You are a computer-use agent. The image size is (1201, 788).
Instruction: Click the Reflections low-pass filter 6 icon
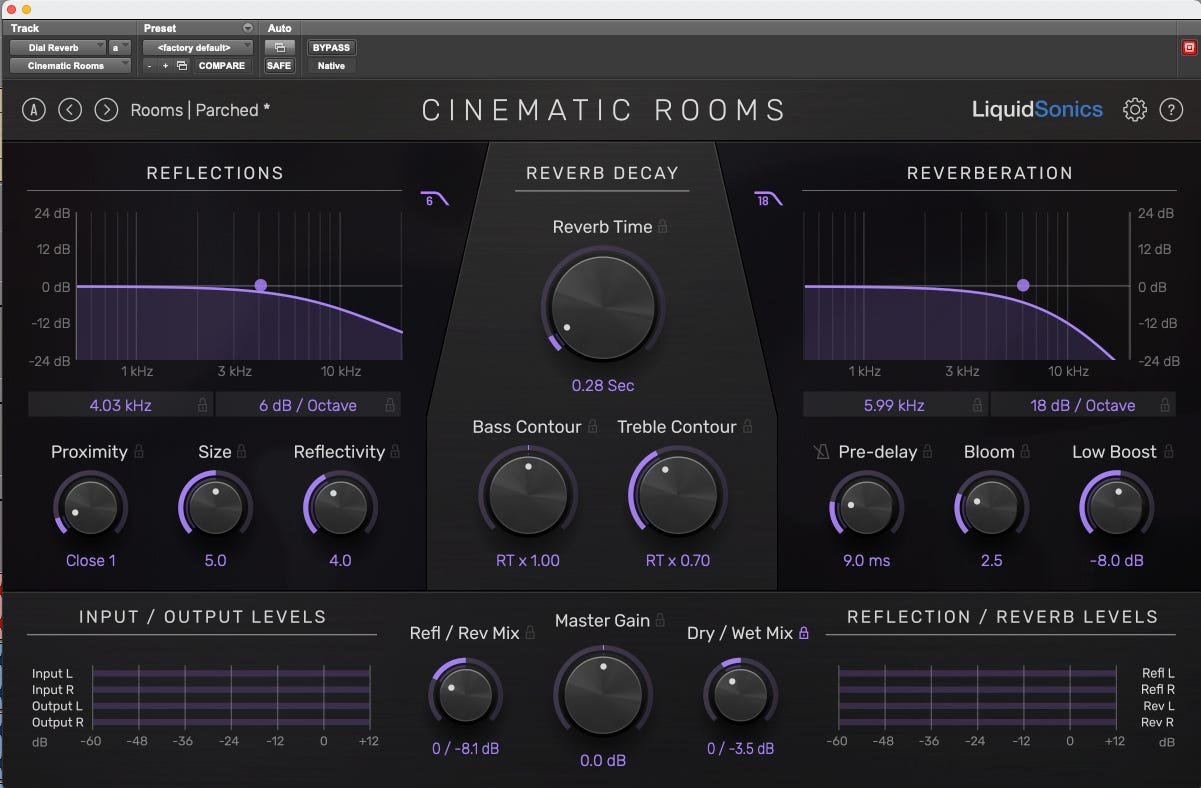pyautogui.click(x=435, y=199)
